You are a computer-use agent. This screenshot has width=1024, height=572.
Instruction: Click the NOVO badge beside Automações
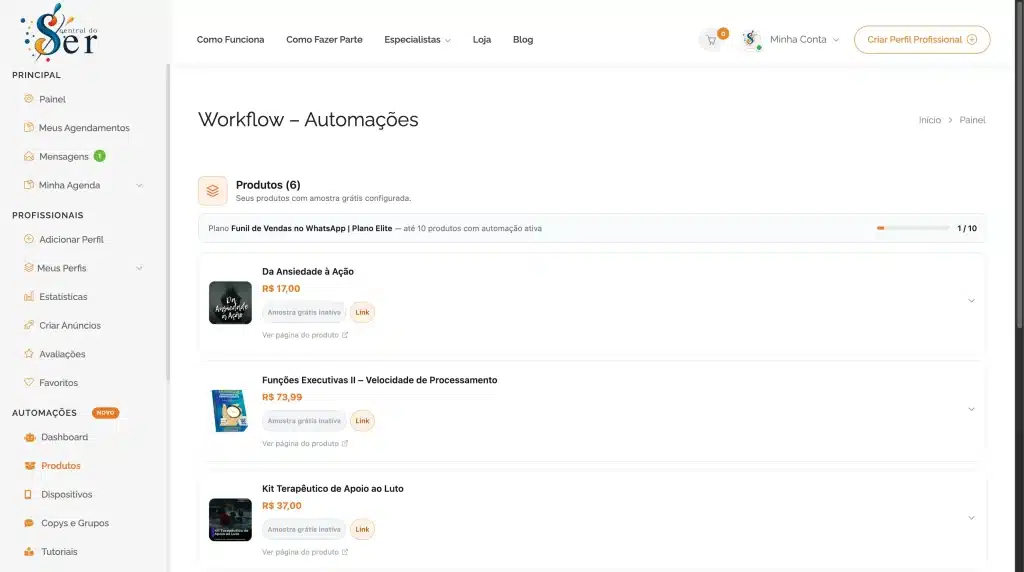(105, 413)
